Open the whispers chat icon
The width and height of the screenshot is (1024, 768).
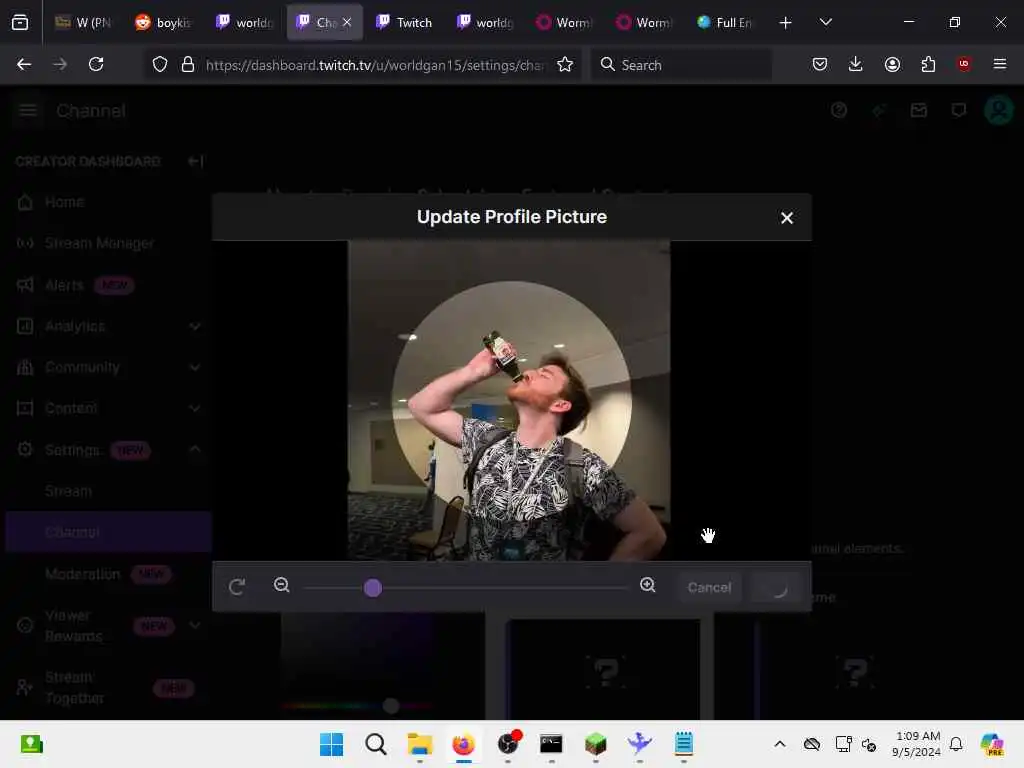958,110
